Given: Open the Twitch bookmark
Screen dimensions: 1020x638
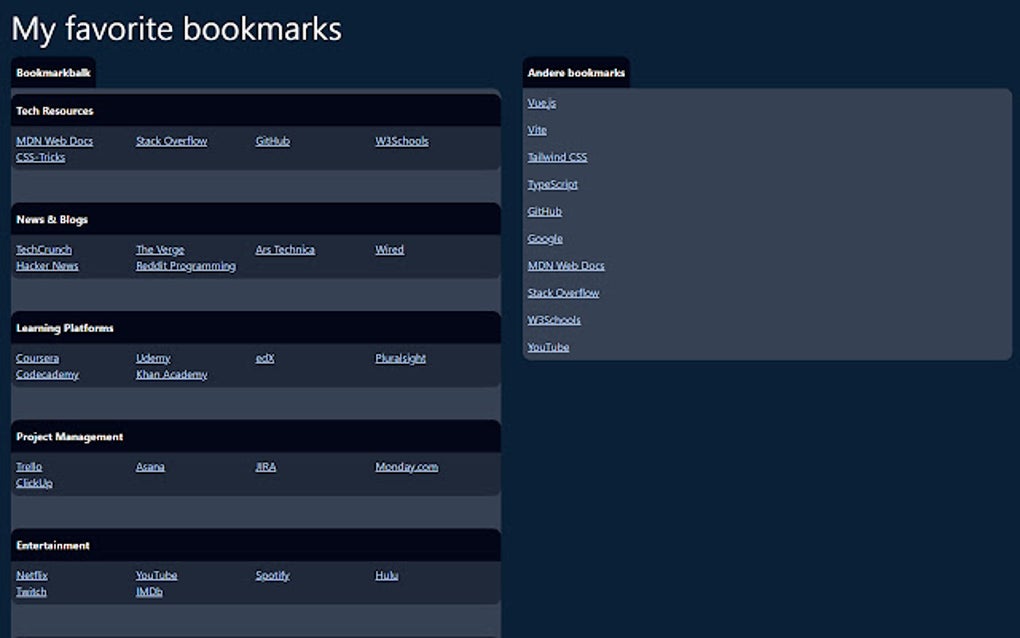Looking at the screenshot, I should click(x=31, y=592).
